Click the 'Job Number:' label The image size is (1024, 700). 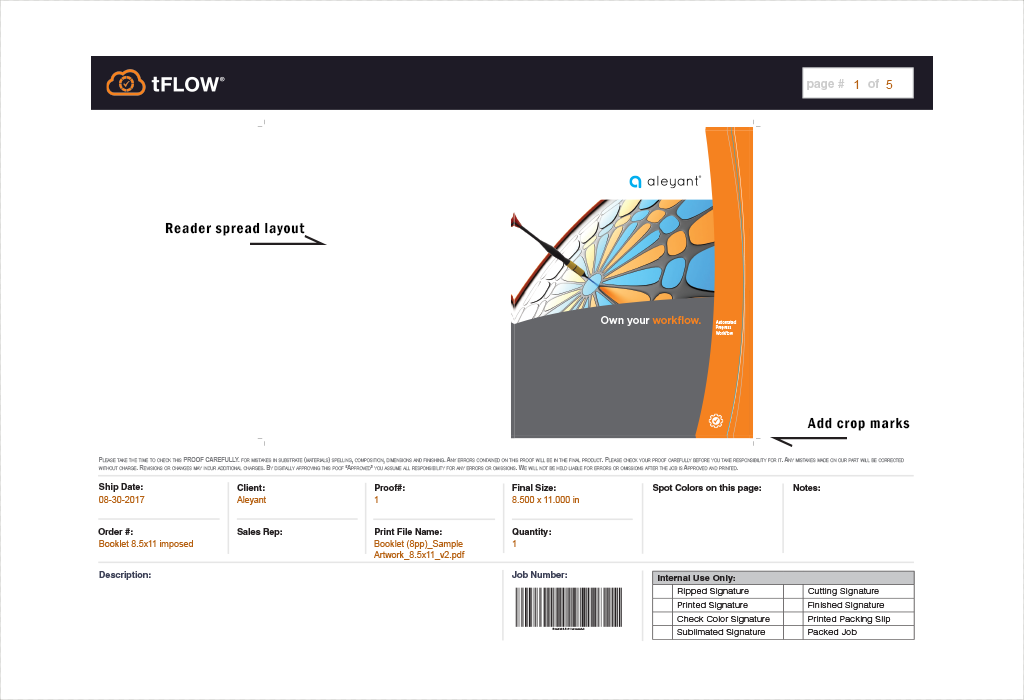coord(539,575)
